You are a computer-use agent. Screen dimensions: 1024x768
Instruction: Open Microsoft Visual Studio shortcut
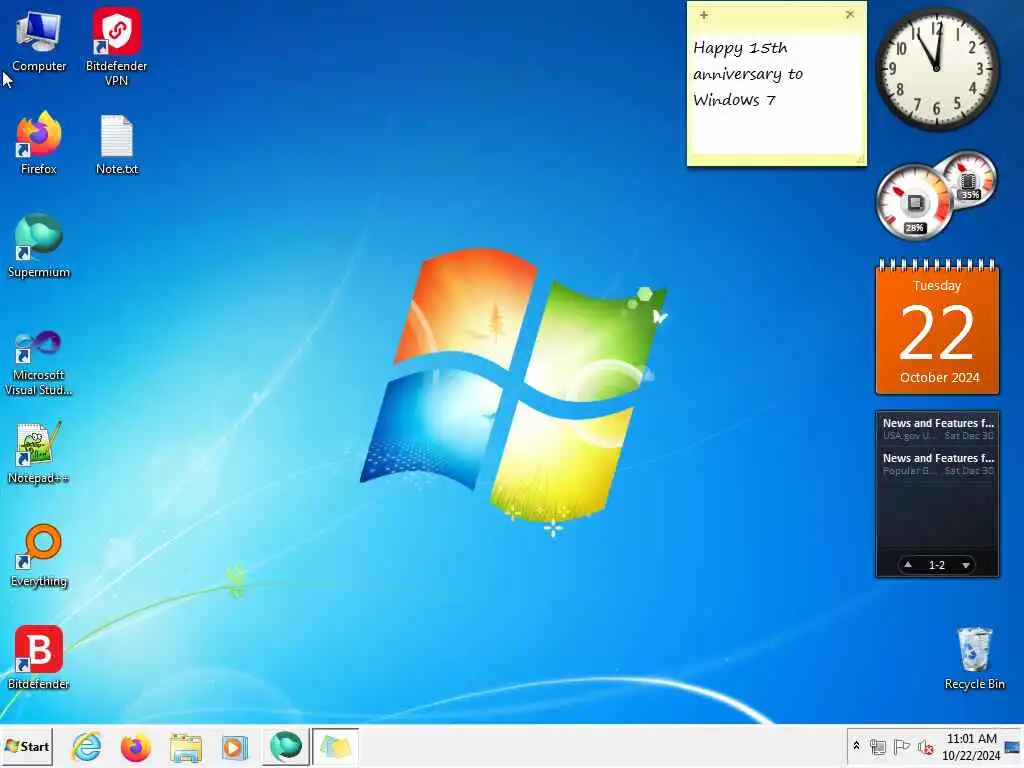coord(39,362)
